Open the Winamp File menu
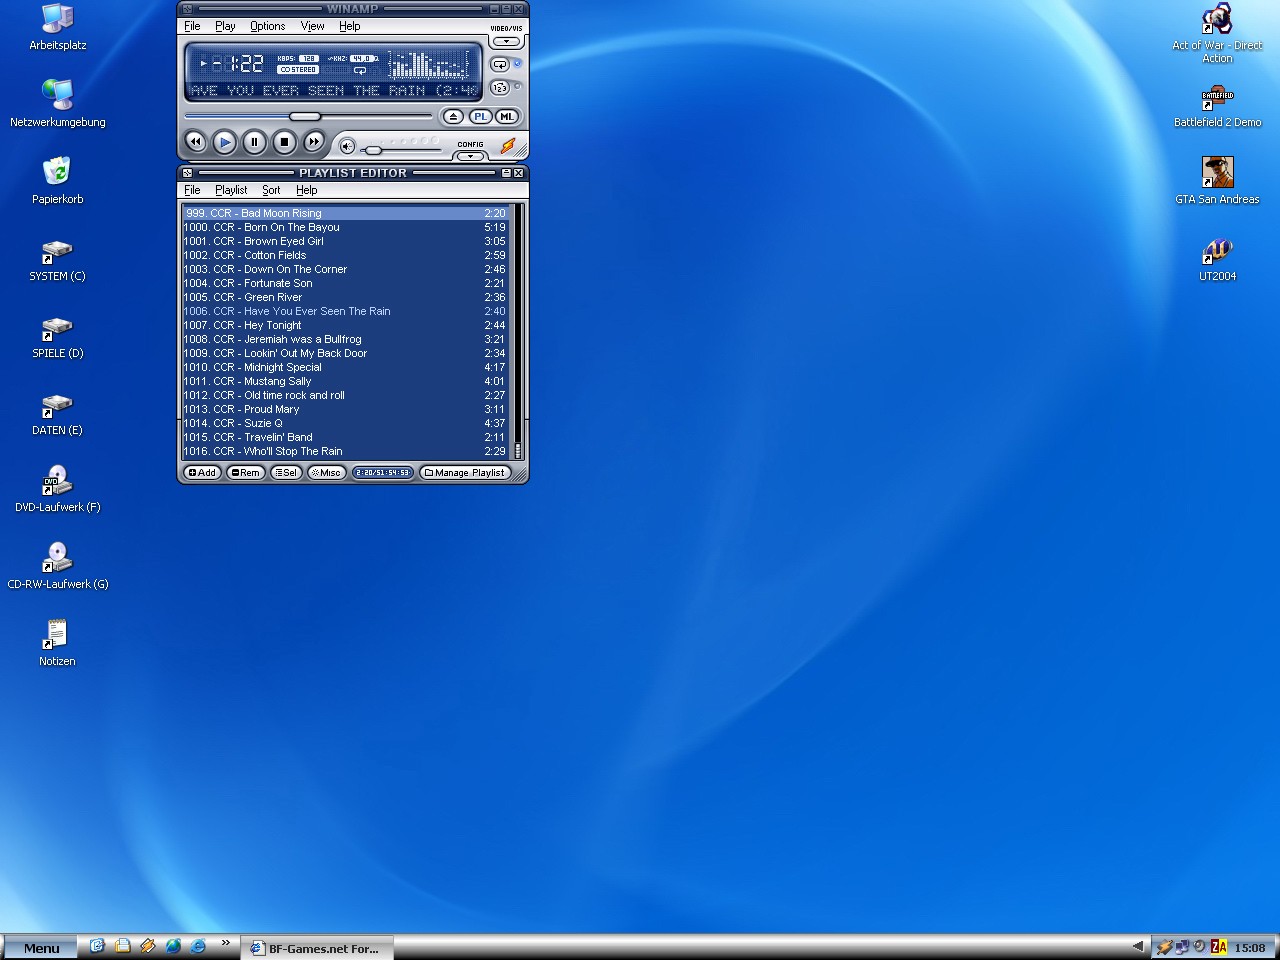This screenshot has width=1280, height=960. coord(192,26)
